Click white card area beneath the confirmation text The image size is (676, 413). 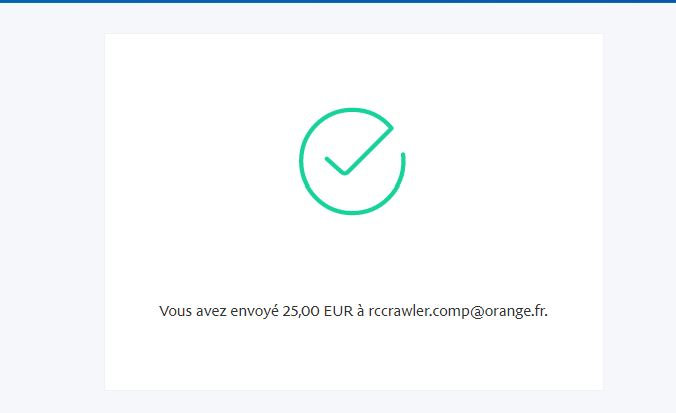click(x=354, y=355)
